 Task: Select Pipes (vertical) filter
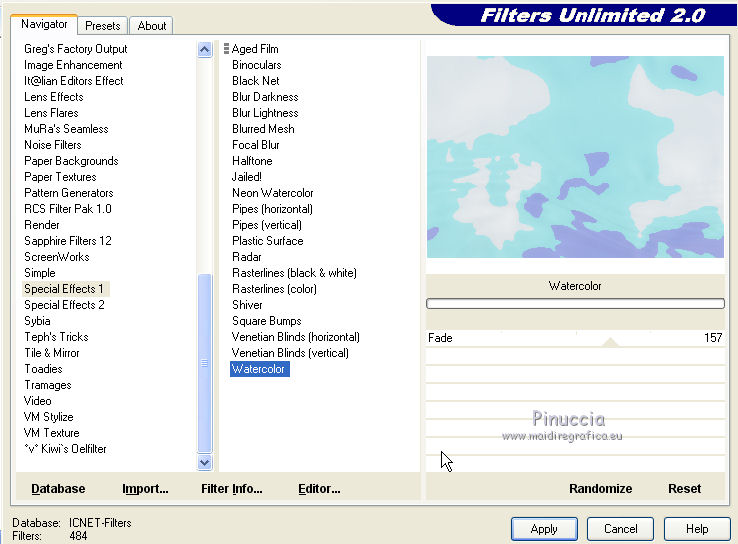click(266, 225)
